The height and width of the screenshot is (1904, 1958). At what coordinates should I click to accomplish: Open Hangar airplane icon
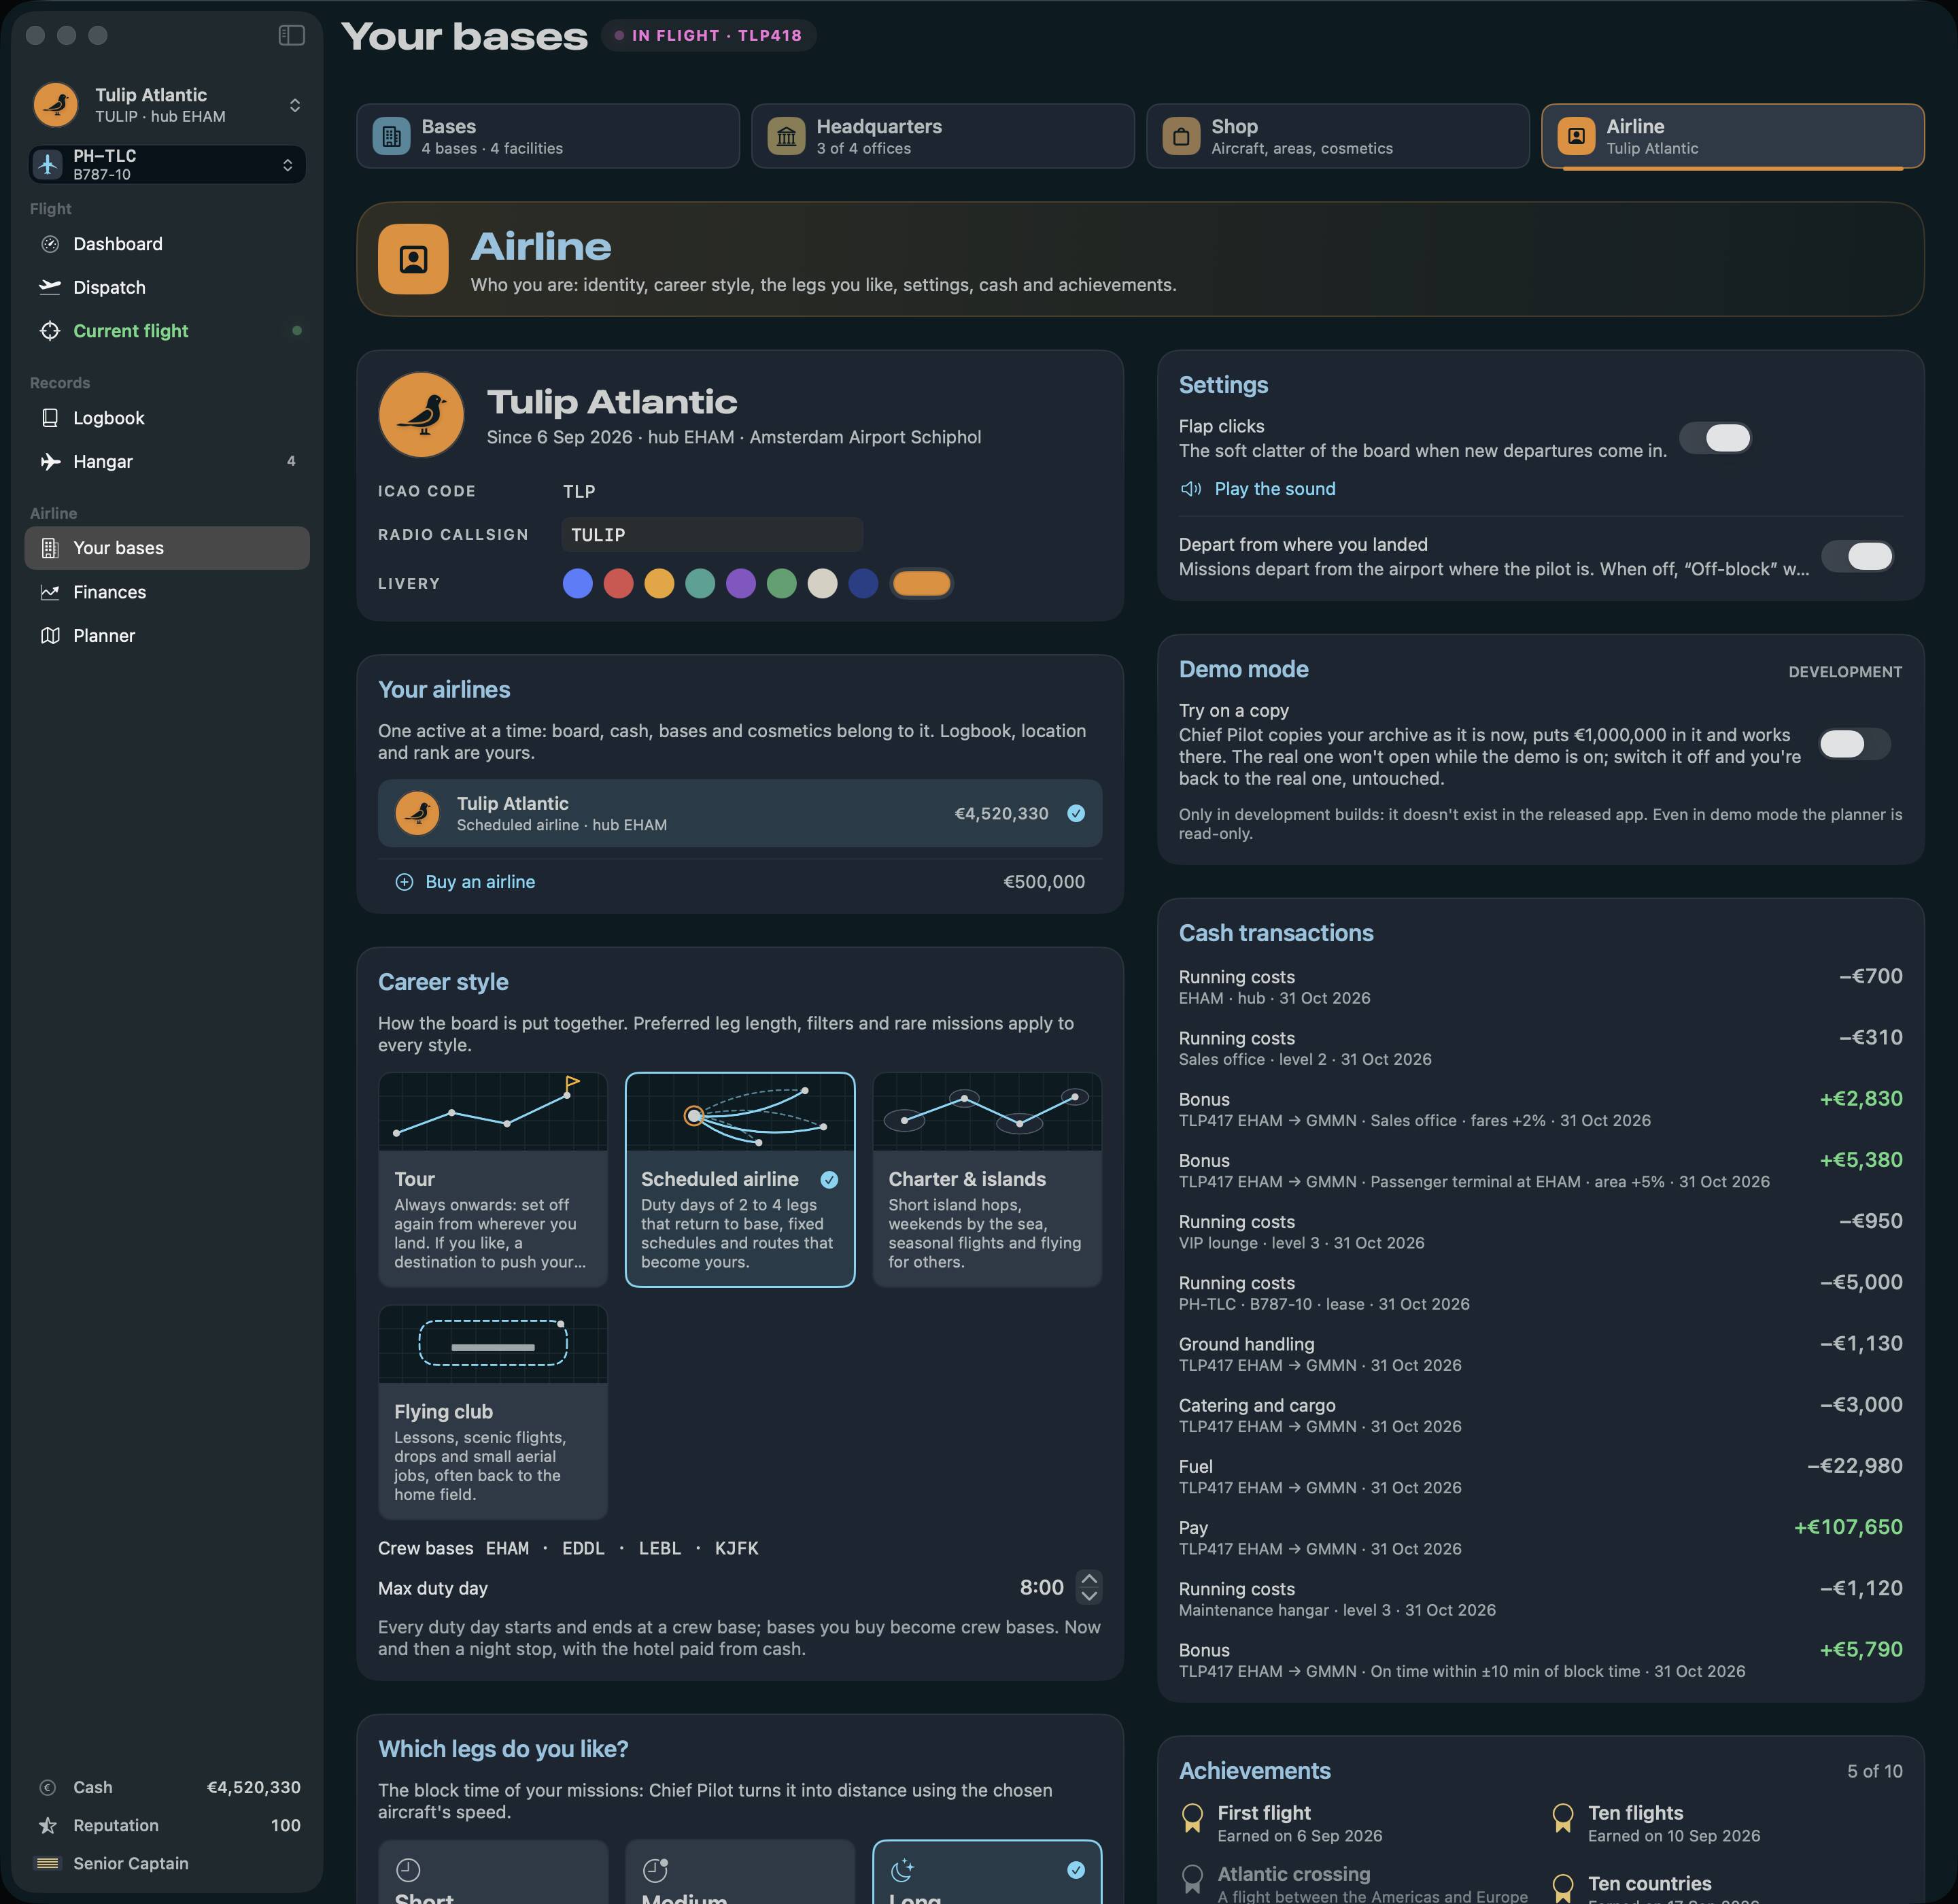click(x=50, y=461)
